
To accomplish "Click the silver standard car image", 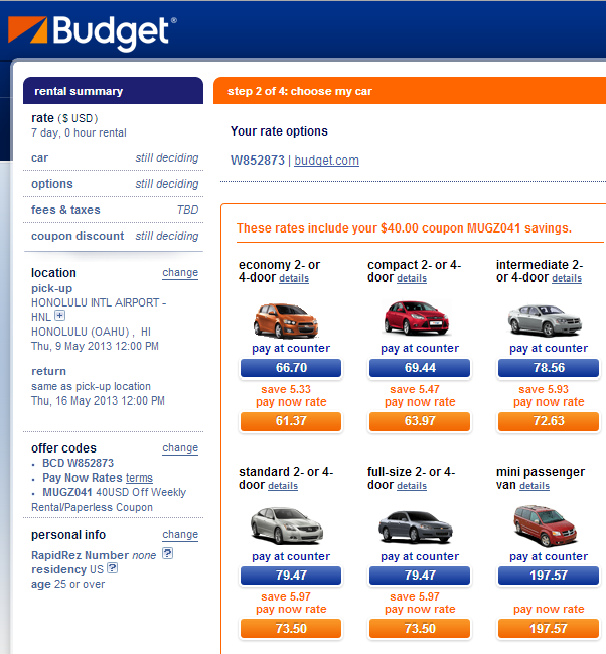I will pyautogui.click(x=287, y=526).
